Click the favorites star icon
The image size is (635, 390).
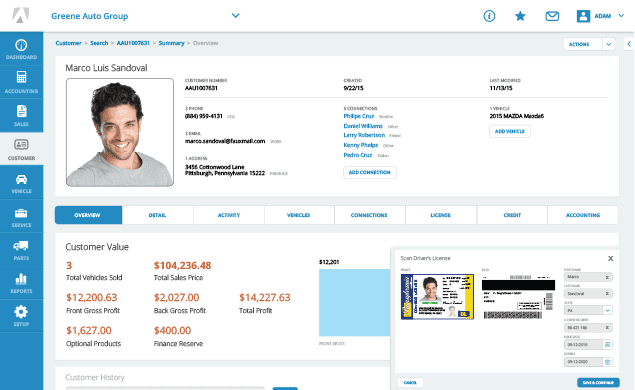pos(520,16)
